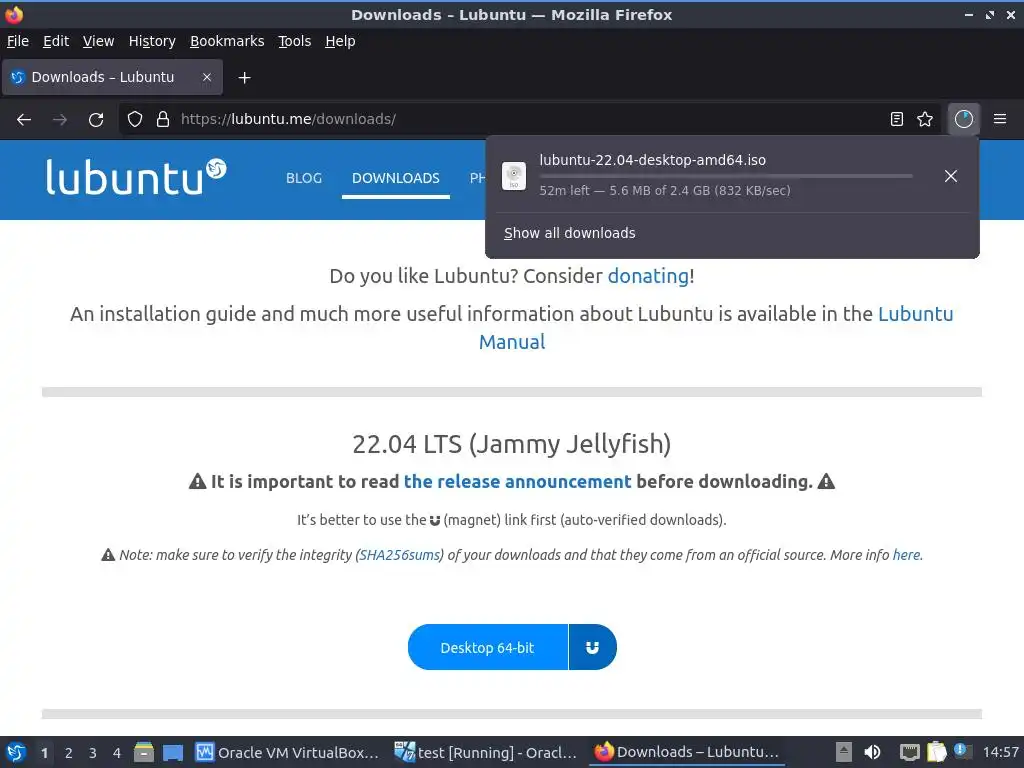Reload the current page

pos(96,120)
